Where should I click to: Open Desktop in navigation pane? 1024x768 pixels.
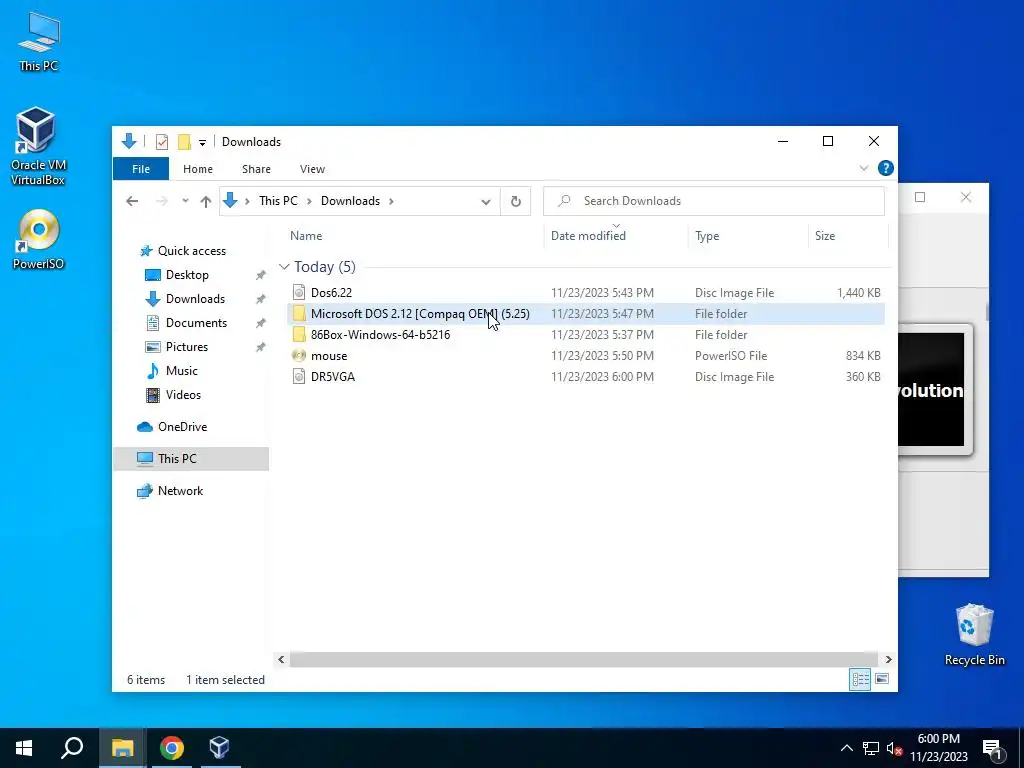(x=187, y=275)
